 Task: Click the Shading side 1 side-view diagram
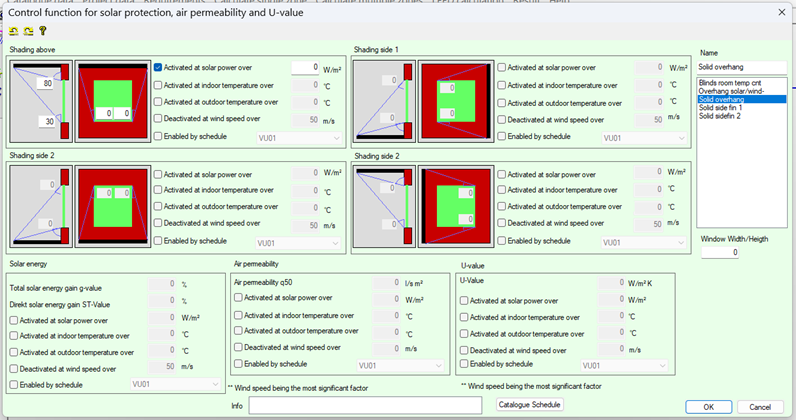[384, 102]
